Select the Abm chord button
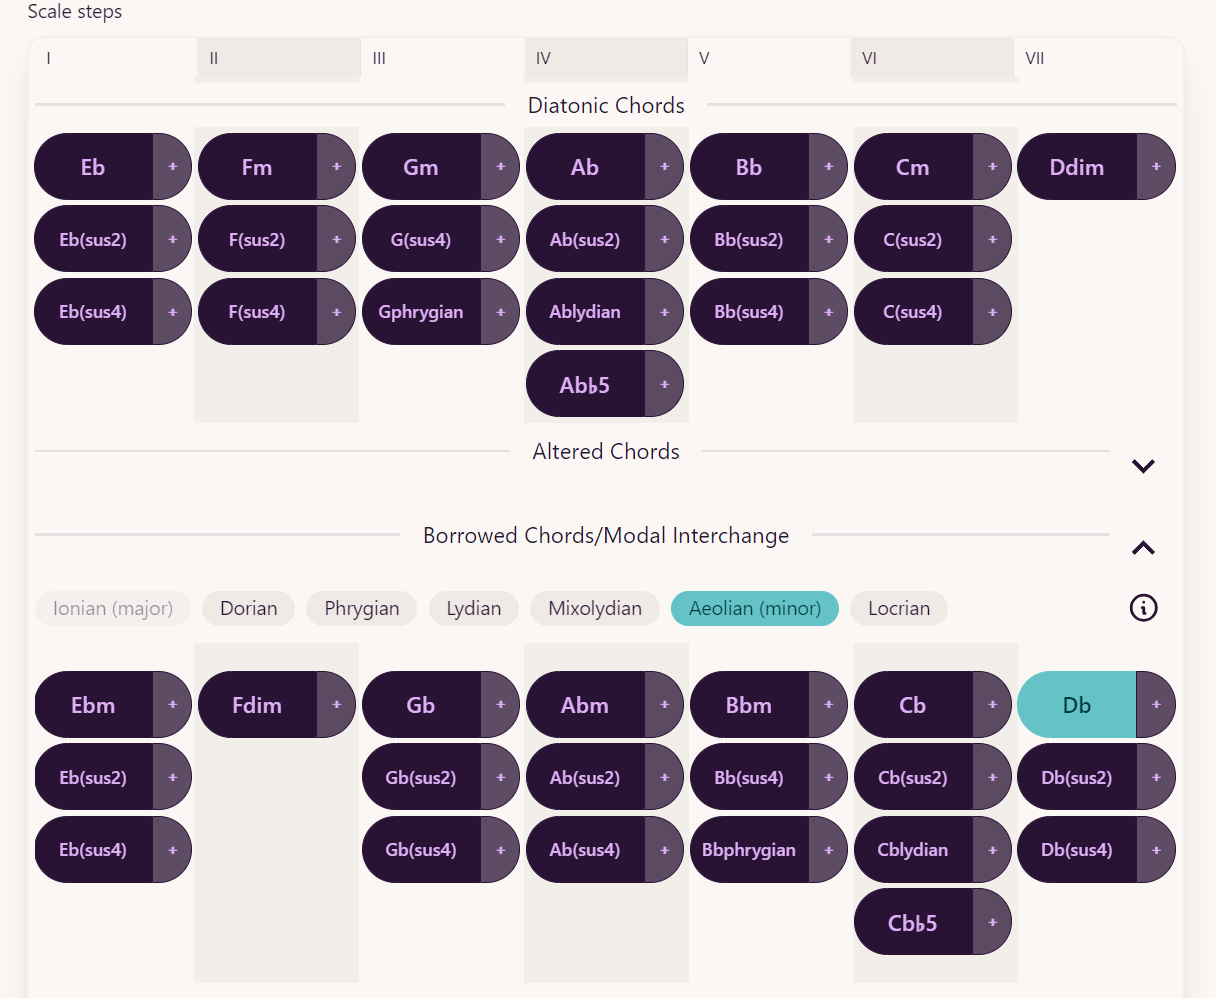 click(x=586, y=705)
